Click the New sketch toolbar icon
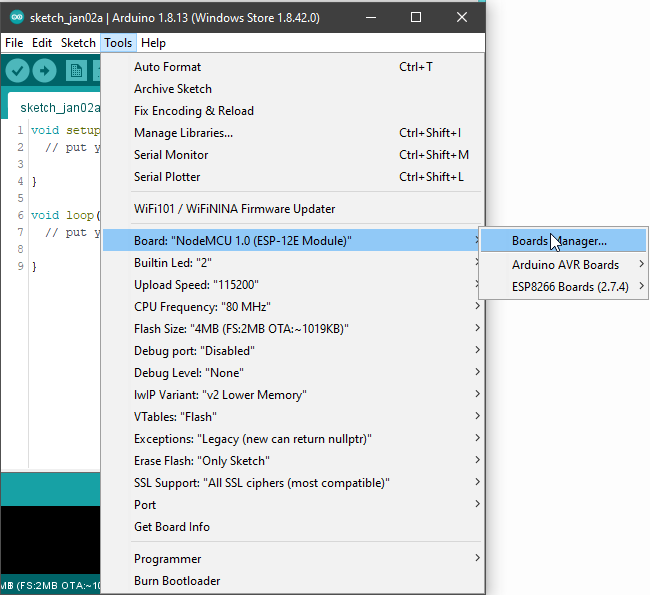 point(76,71)
